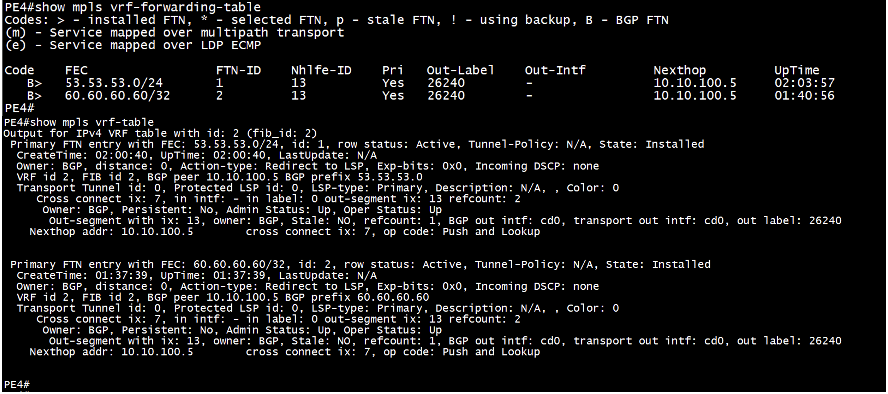
Task: Select the FEC column header
Action: (76, 71)
